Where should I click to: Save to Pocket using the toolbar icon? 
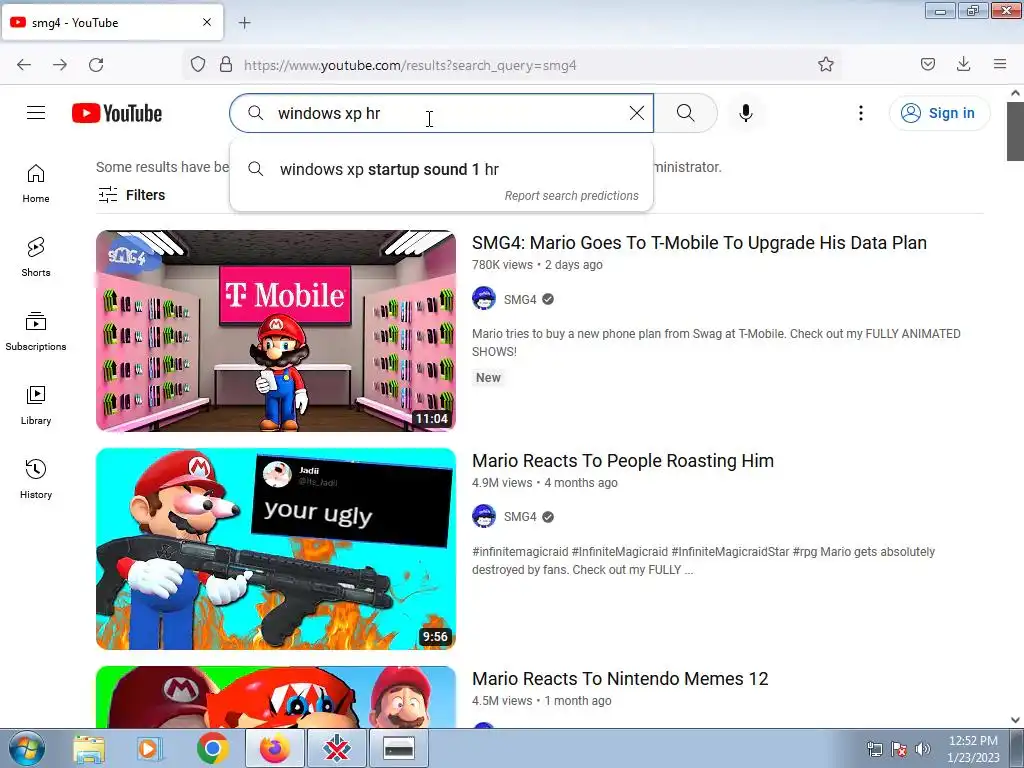coord(928,65)
